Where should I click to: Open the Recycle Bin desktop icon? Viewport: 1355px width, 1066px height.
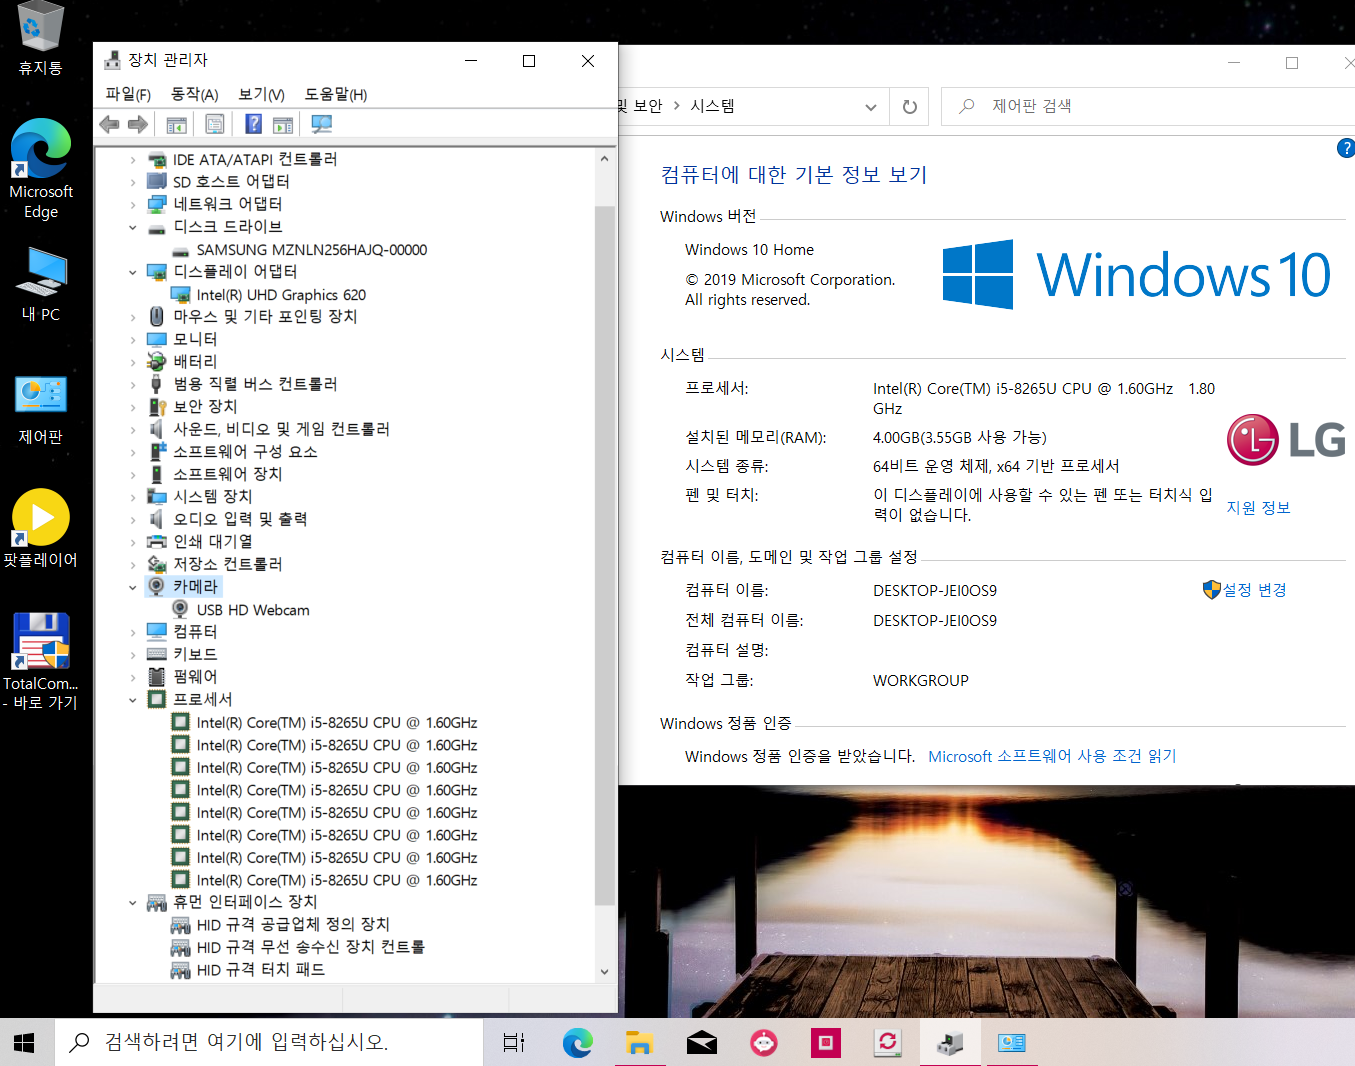(40, 38)
